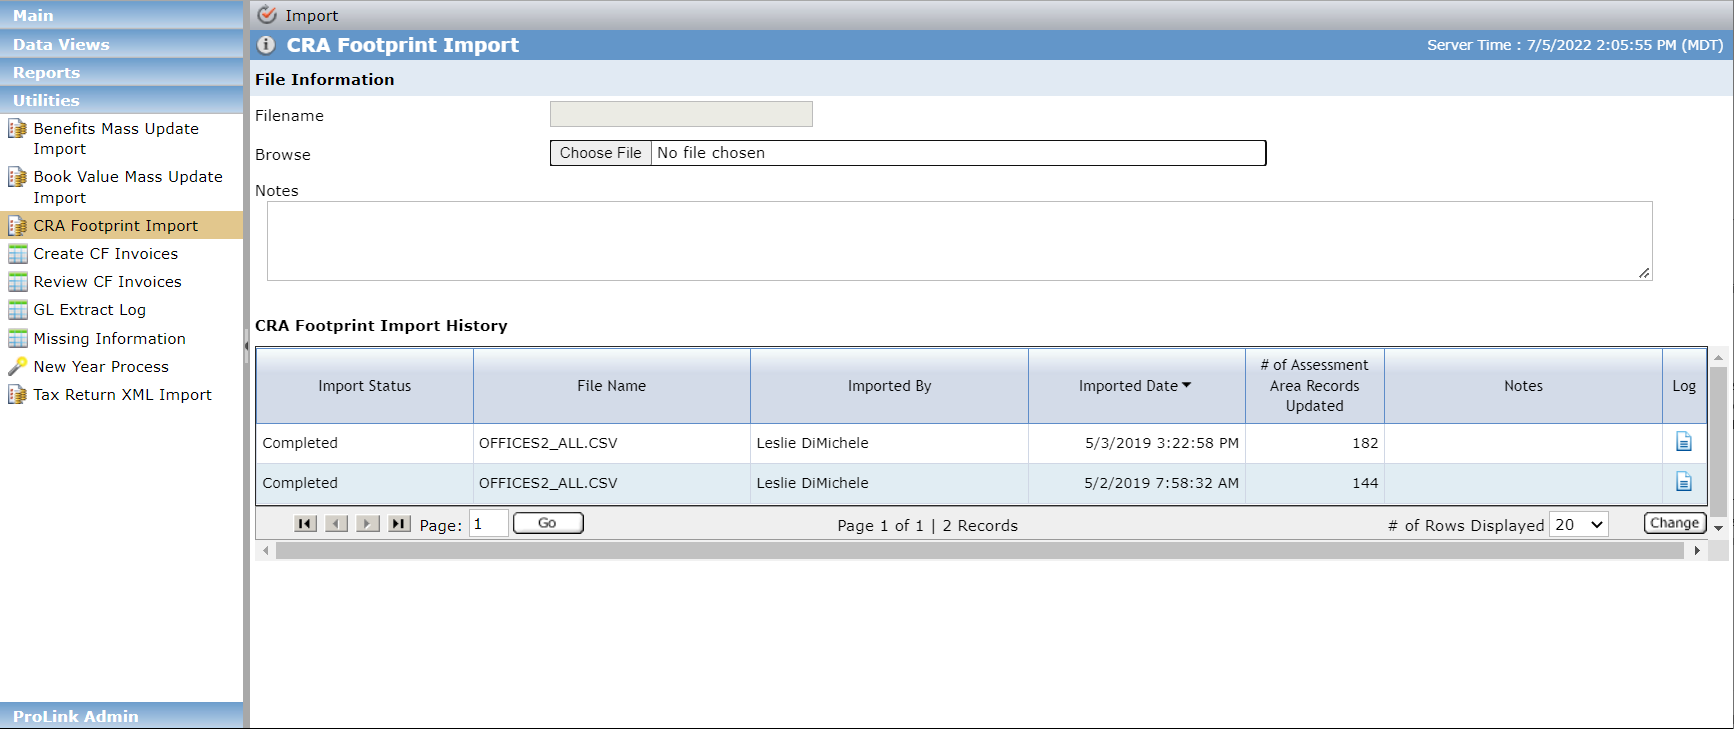This screenshot has height=729, width=1734.
Task: Click the GL Extract Log table icon
Action: pyautogui.click(x=18, y=310)
